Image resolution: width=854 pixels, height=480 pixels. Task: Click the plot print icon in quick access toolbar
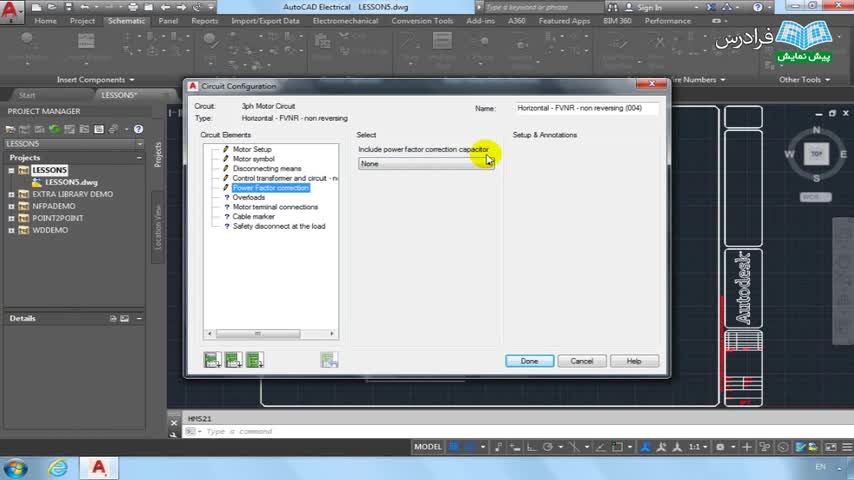[133, 7]
